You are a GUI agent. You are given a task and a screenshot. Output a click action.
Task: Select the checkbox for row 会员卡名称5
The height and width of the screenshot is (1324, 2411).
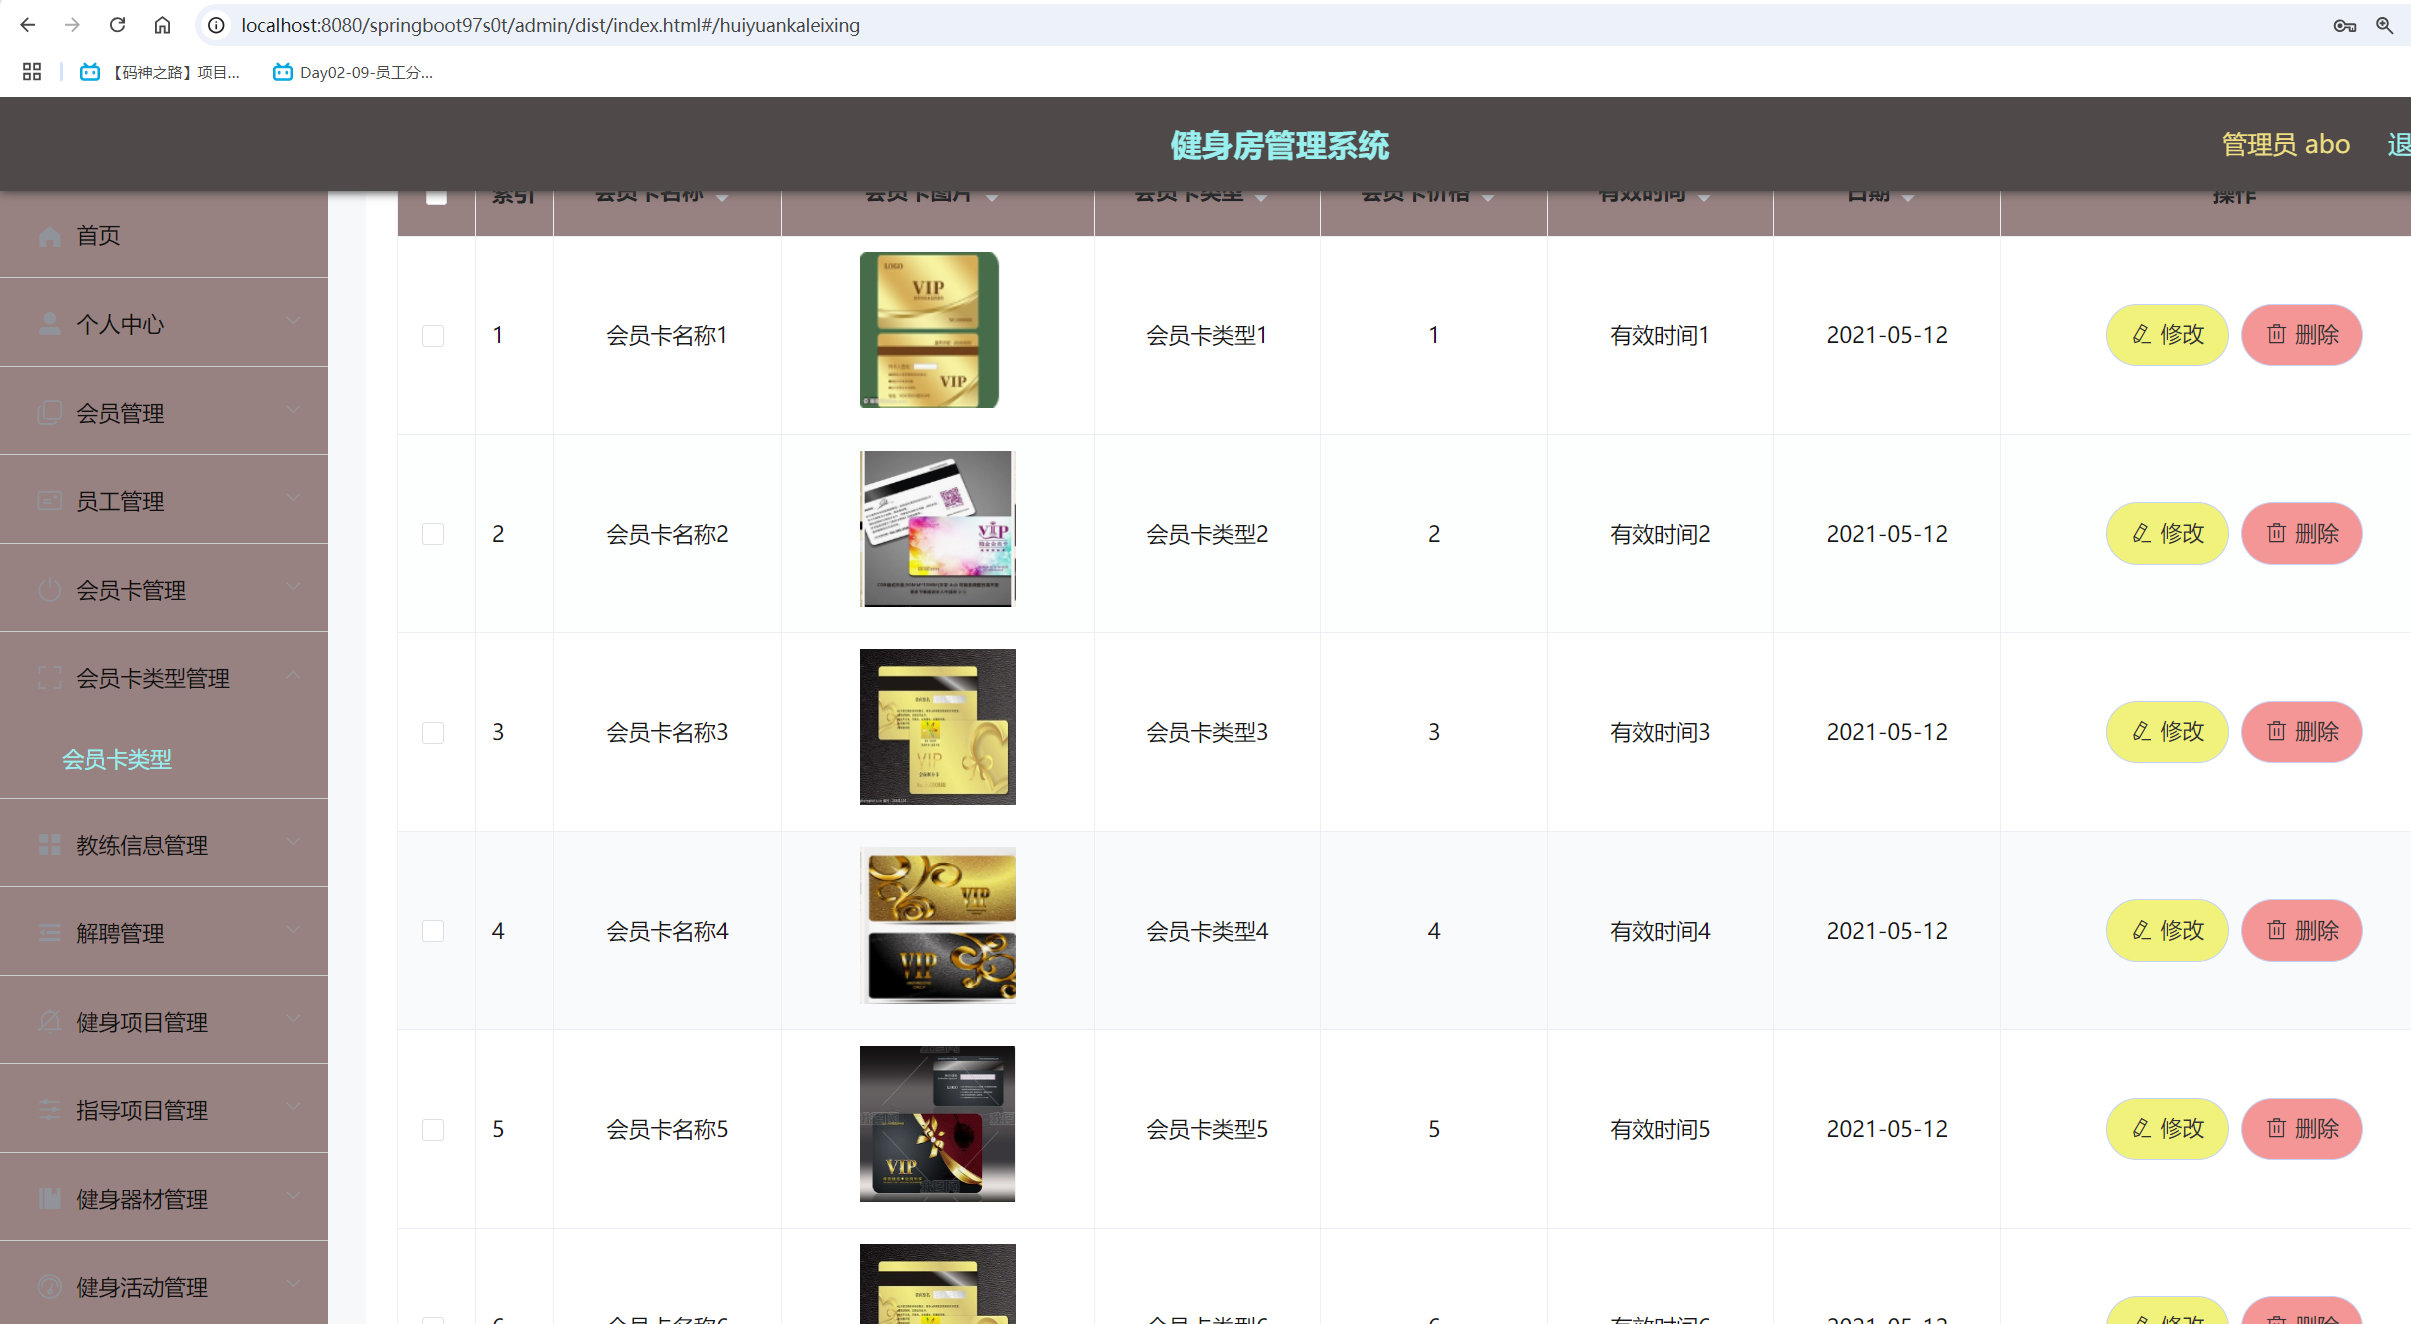(x=433, y=1130)
